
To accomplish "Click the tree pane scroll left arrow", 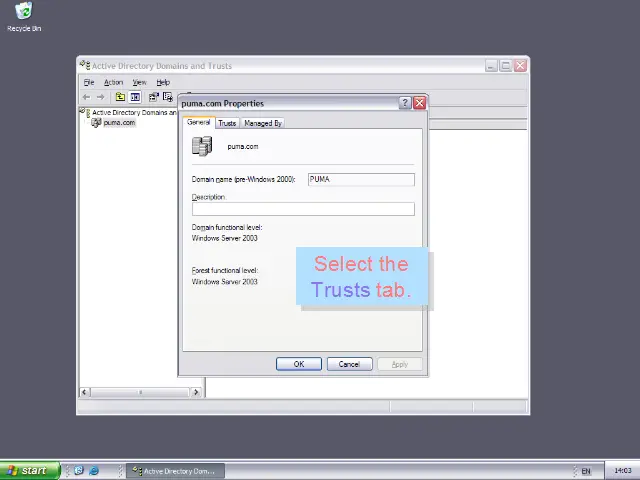I will (x=84, y=392).
